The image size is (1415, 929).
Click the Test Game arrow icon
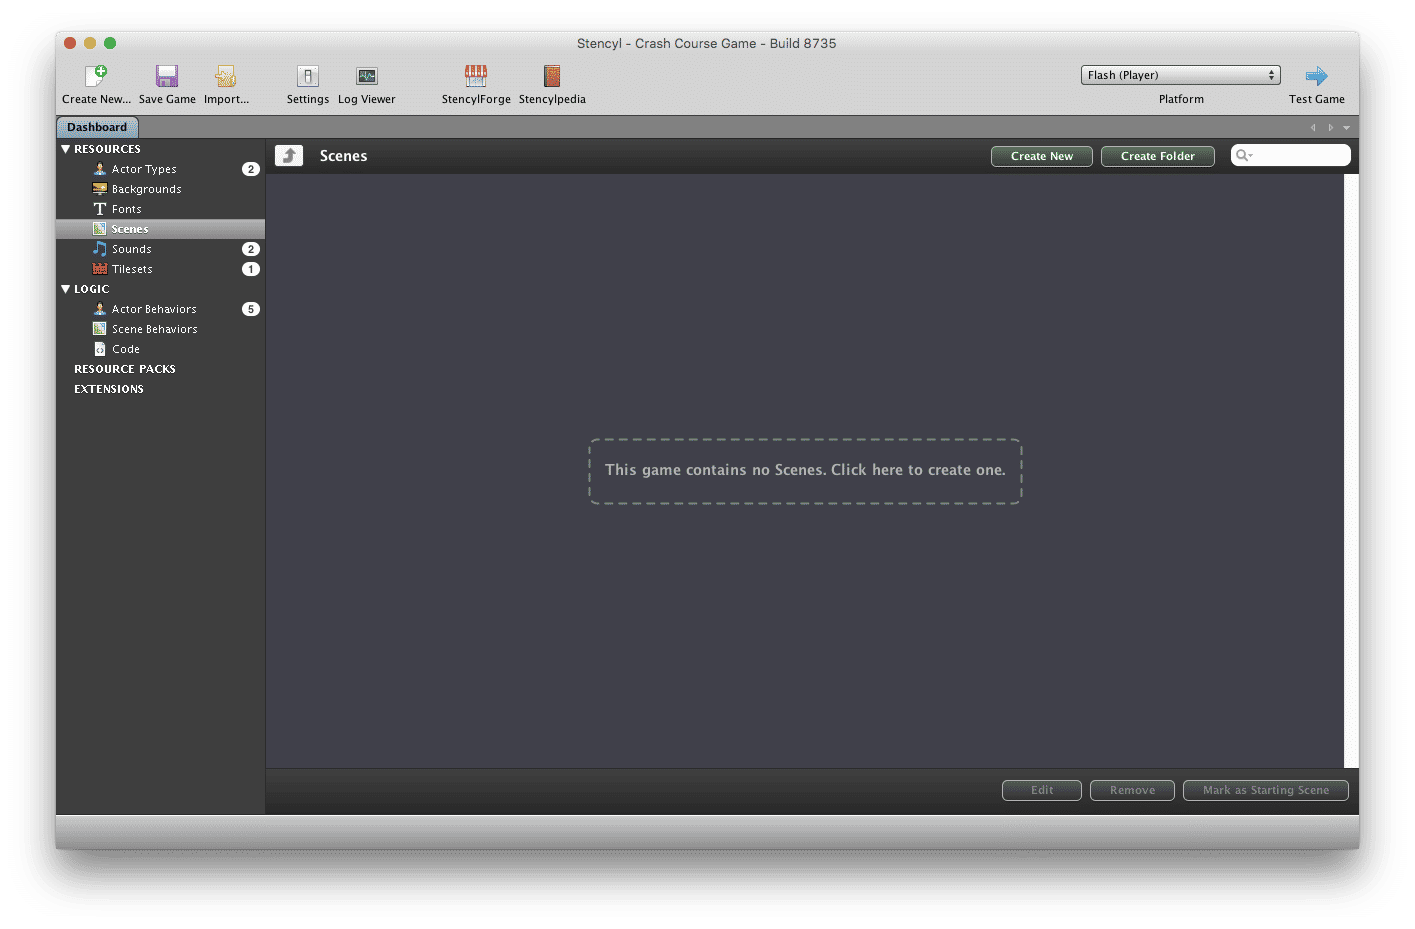coord(1316,76)
